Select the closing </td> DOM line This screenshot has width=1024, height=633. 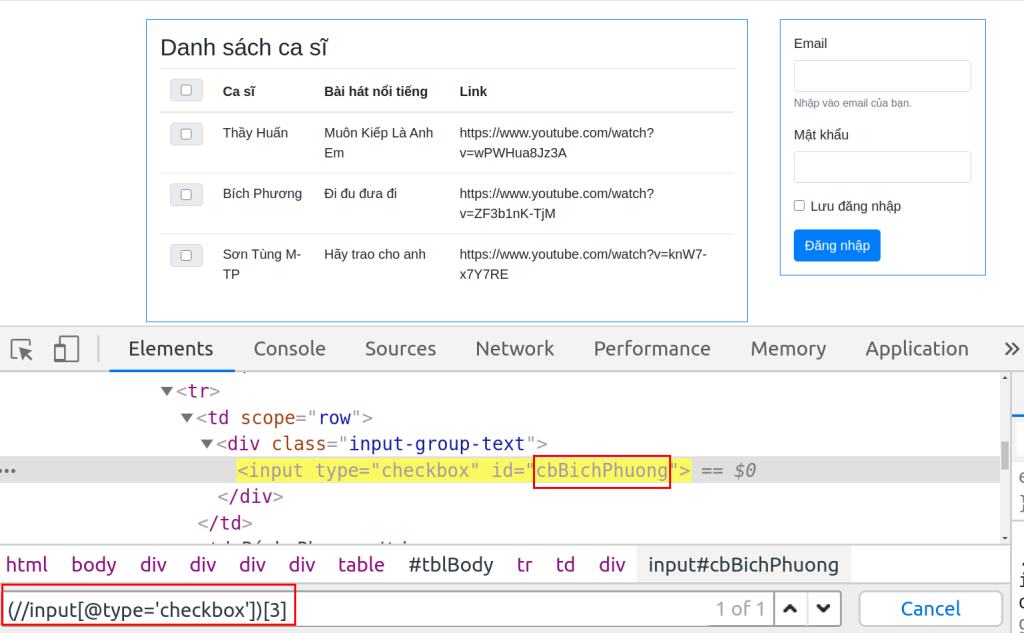[225, 523]
